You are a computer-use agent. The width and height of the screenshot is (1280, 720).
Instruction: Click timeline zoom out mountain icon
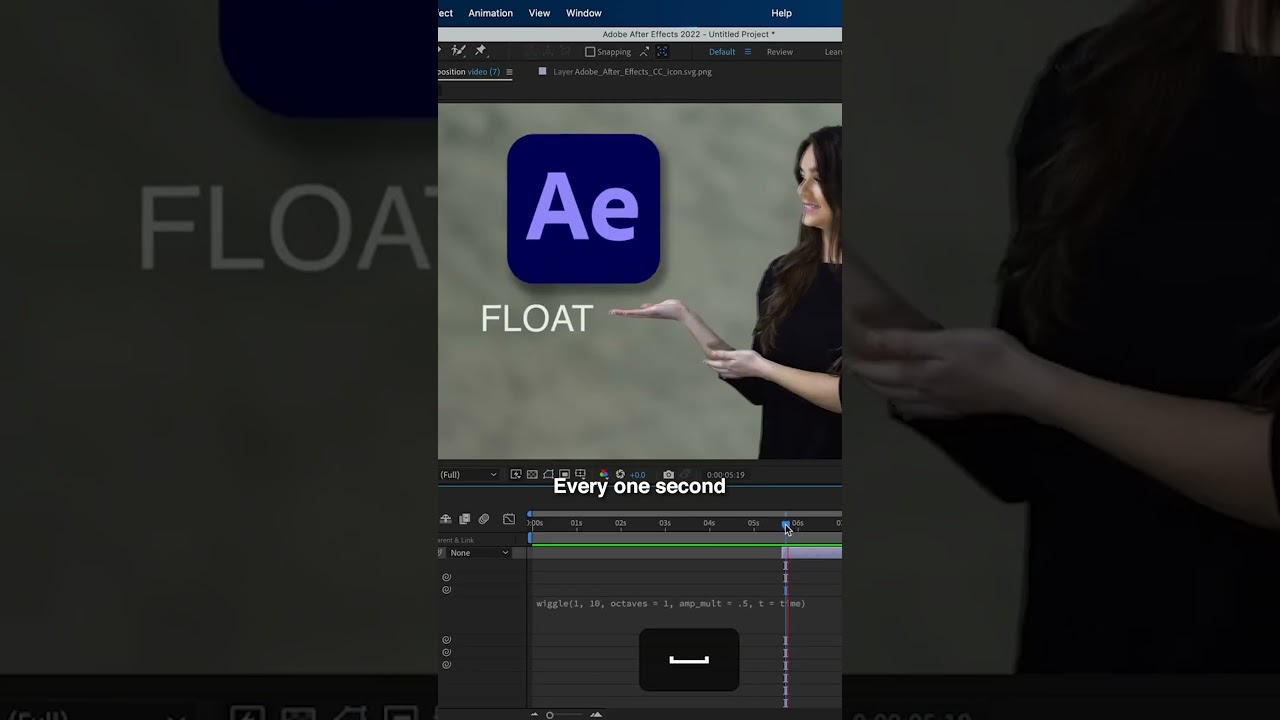point(534,714)
